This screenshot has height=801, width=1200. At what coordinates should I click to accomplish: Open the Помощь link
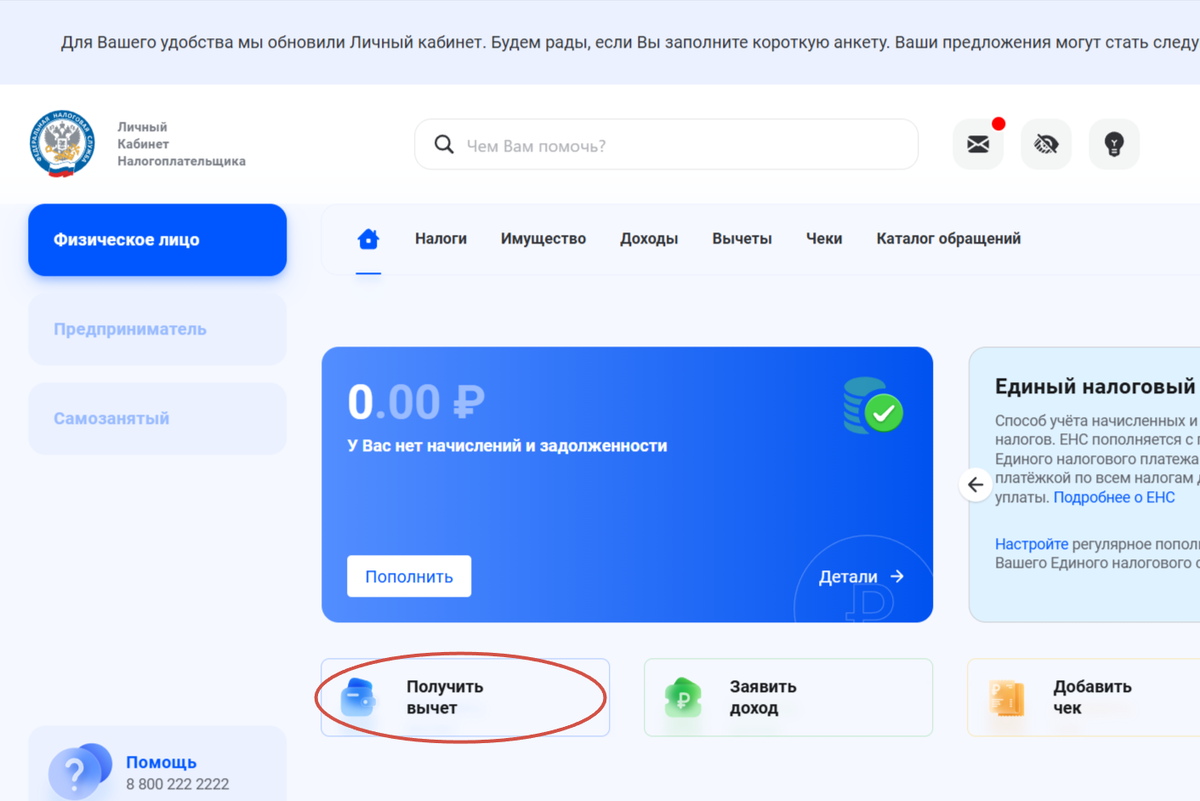point(161,762)
